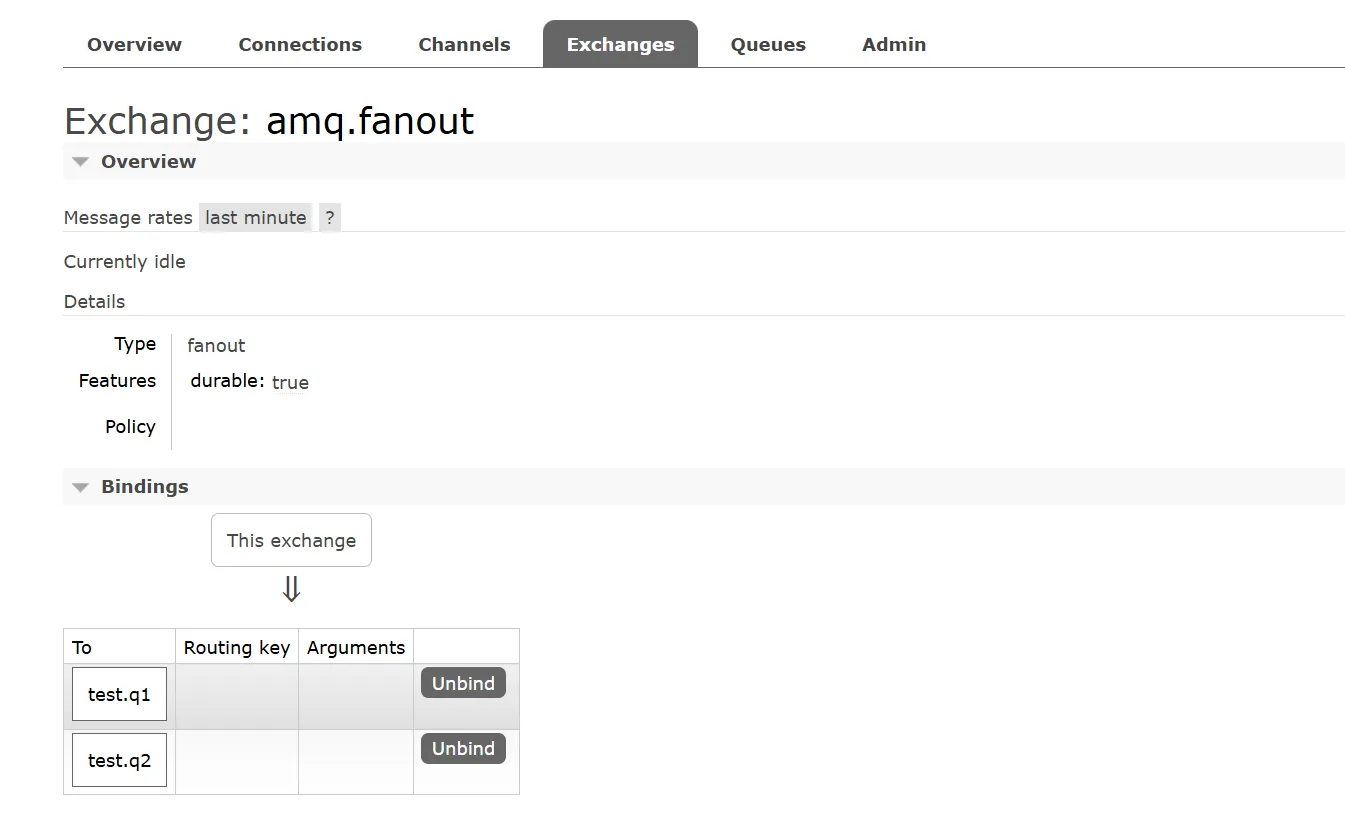The width and height of the screenshot is (1345, 821).
Task: Open the test.q1 queue link
Action: click(x=119, y=695)
